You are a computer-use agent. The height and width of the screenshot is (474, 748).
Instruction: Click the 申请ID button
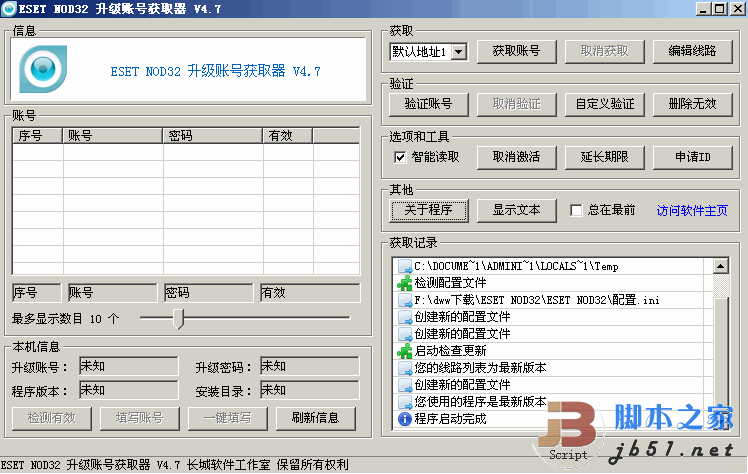693,157
